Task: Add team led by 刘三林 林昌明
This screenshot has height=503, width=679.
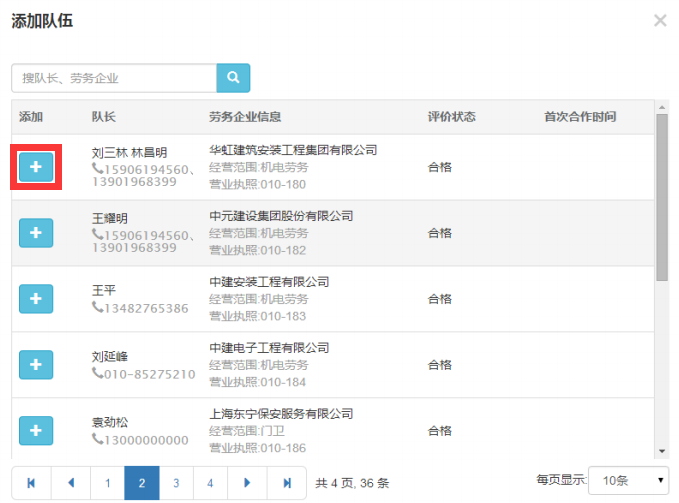Action: pos(36,167)
